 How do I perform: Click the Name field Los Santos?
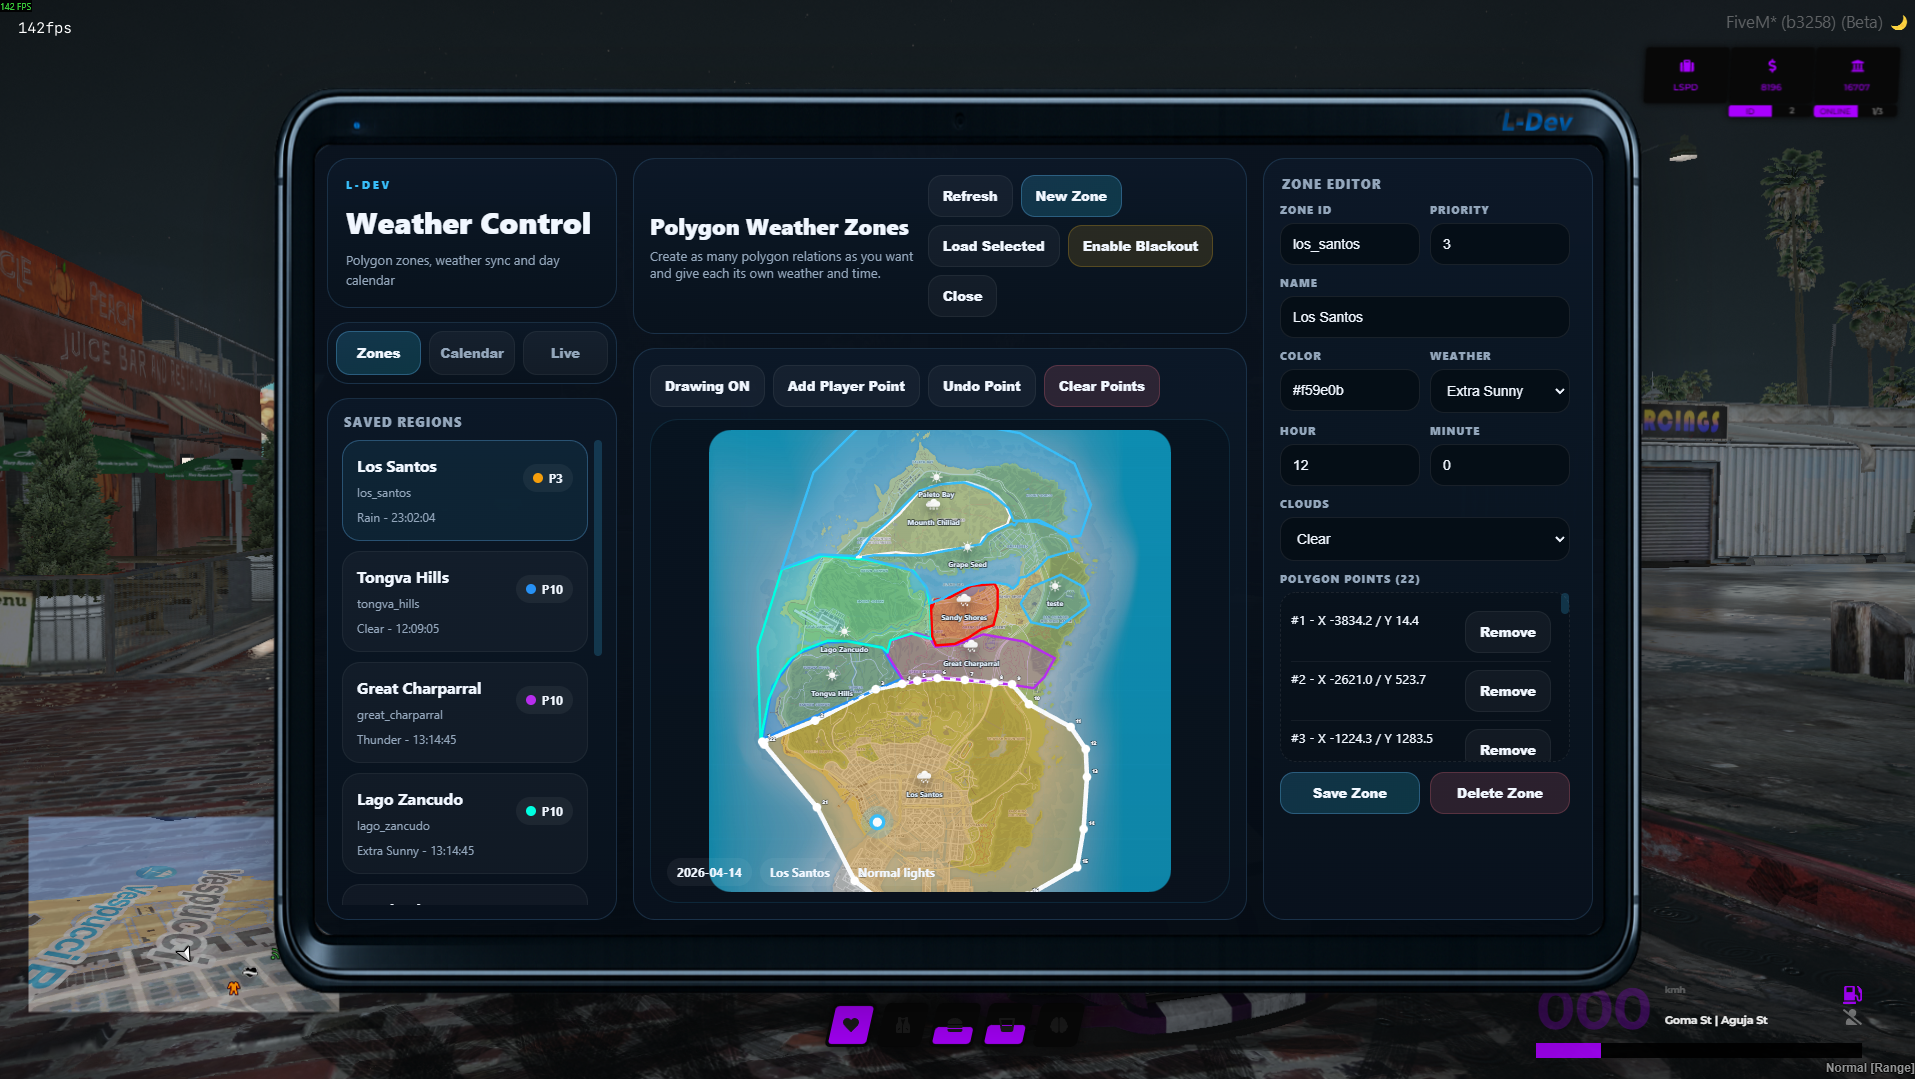pyautogui.click(x=1424, y=317)
